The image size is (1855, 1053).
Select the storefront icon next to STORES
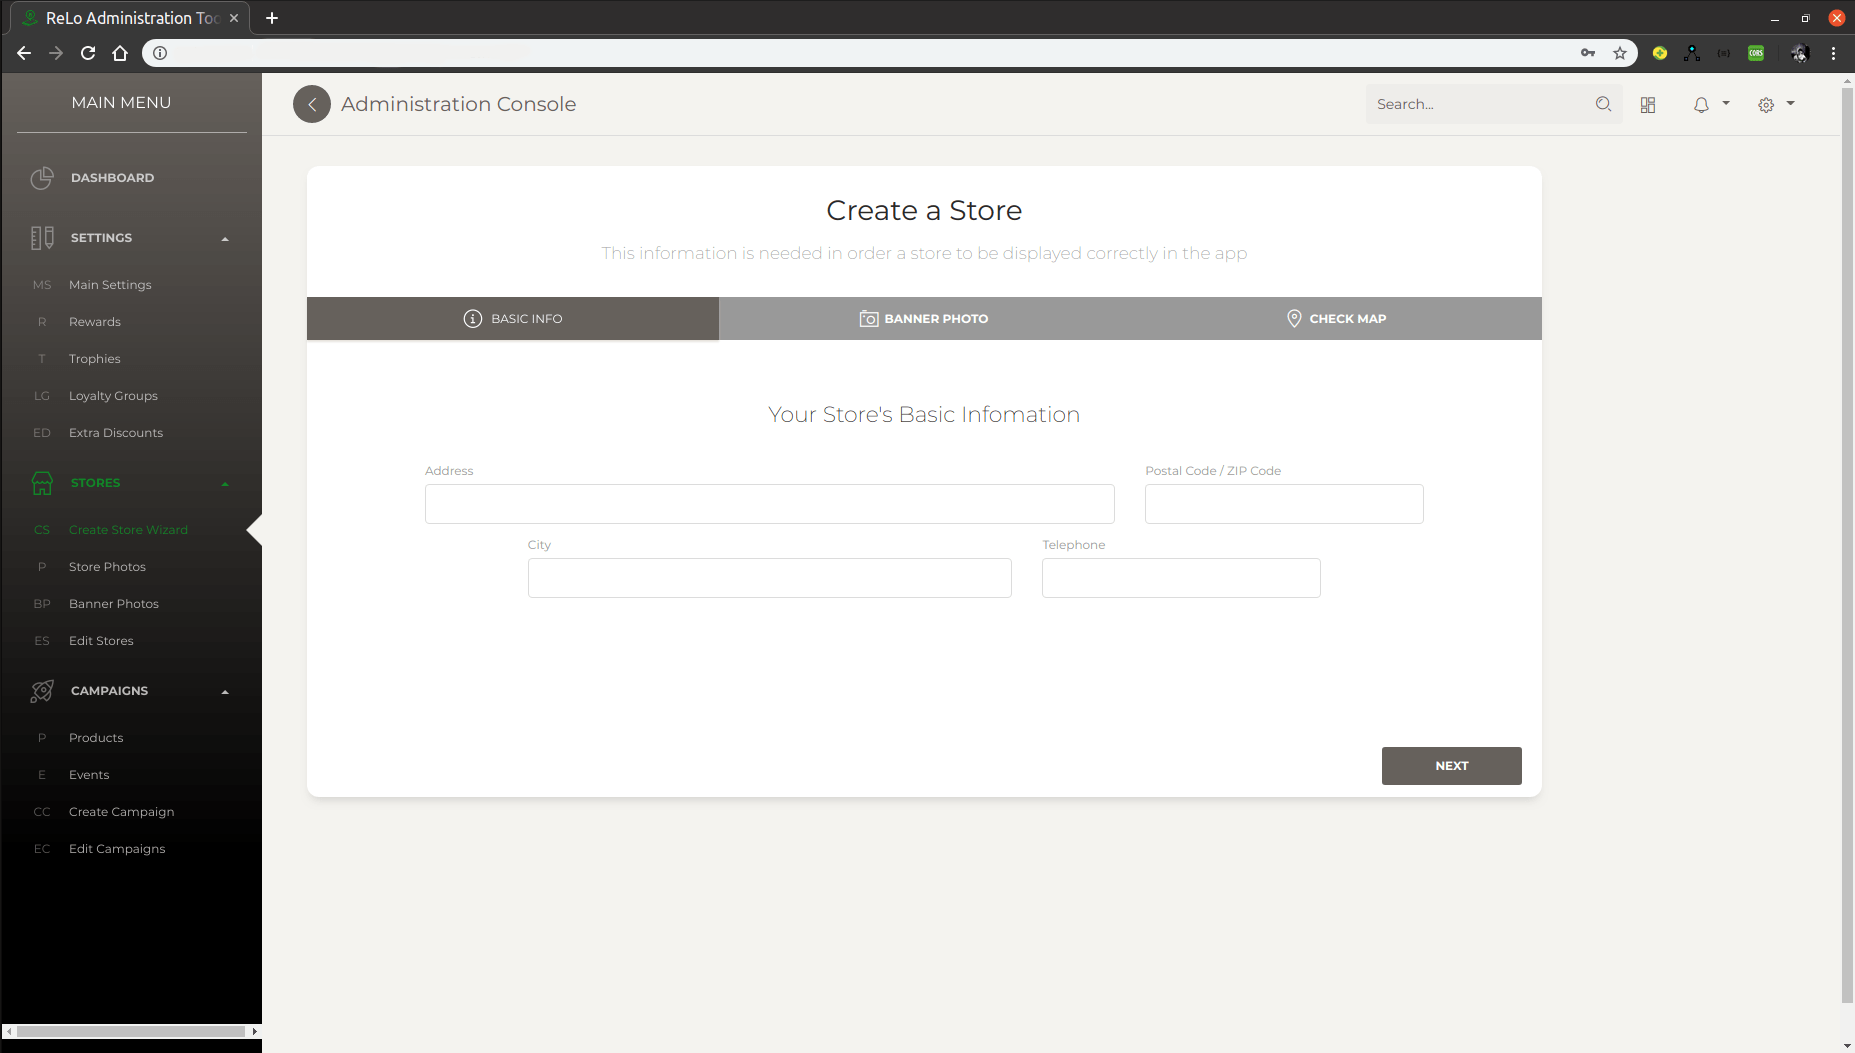pos(42,483)
